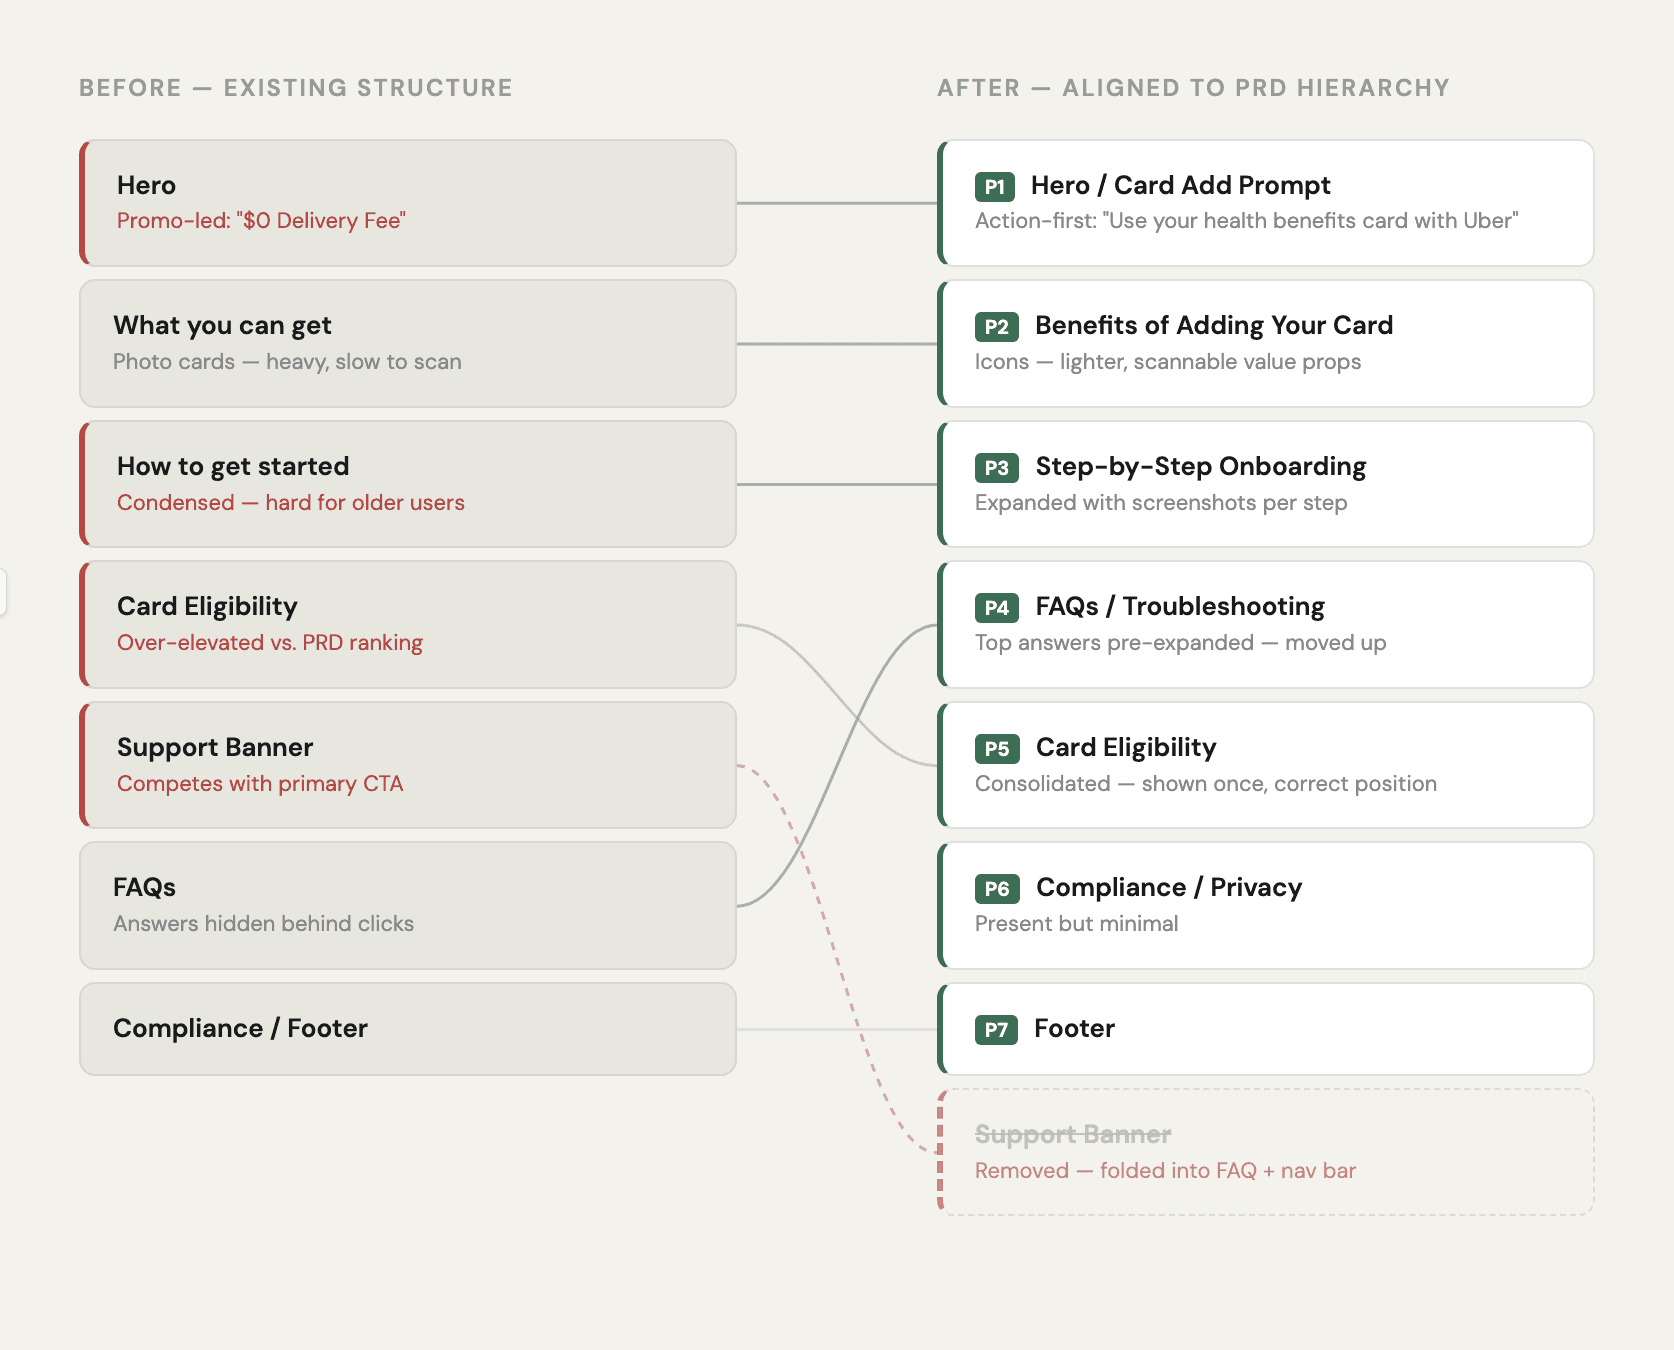This screenshot has height=1350, width=1674.
Task: Click the P6 priority badge
Action: click(x=997, y=888)
